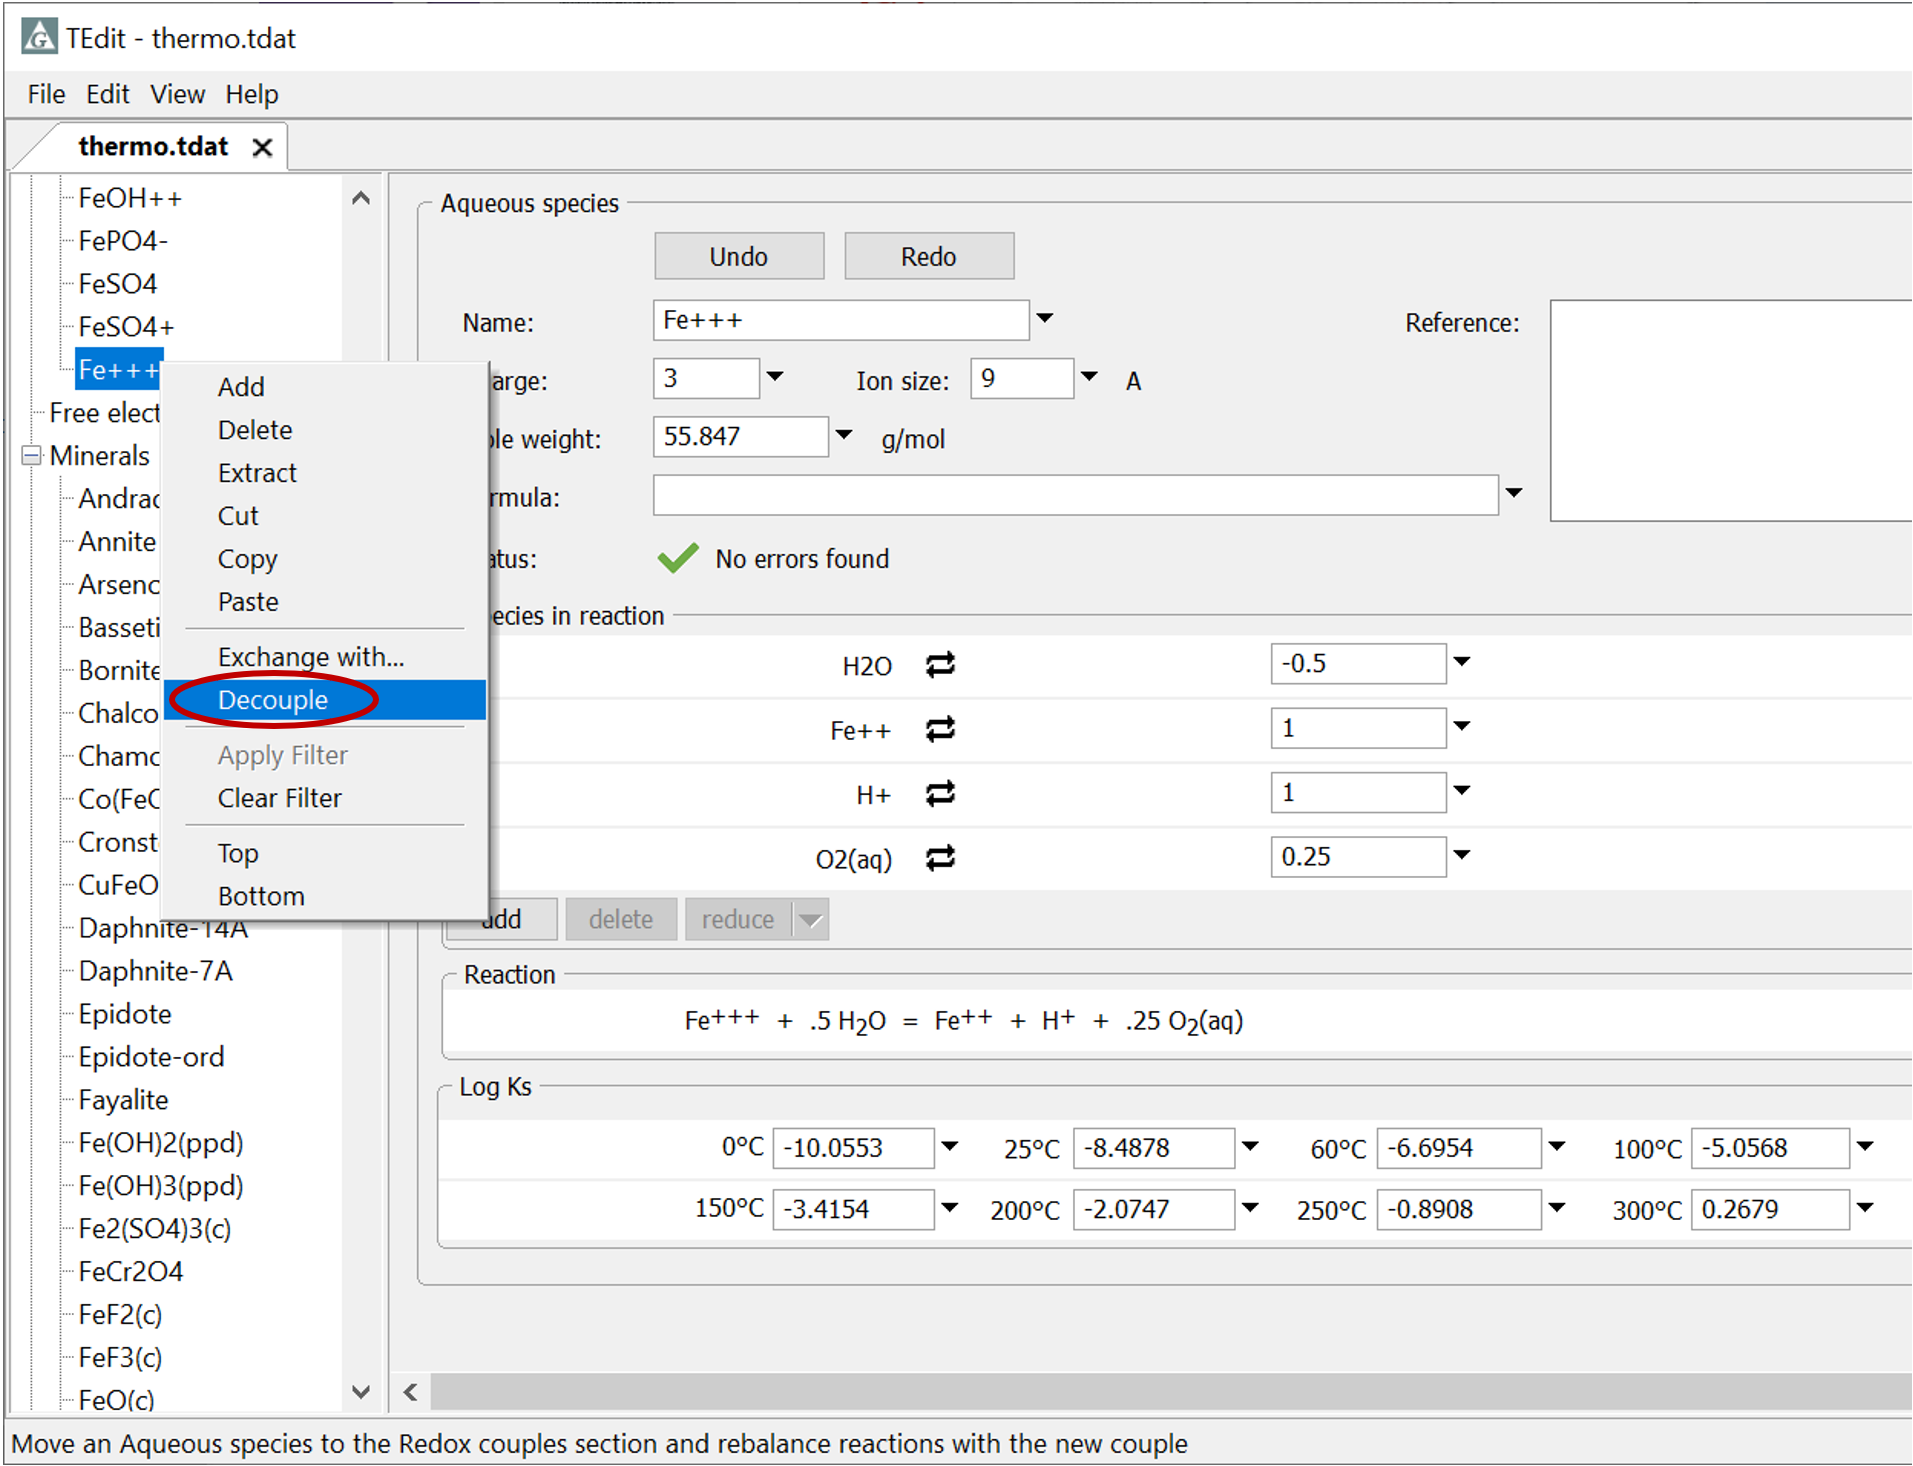The width and height of the screenshot is (1913, 1466).
Task: Choose Exchange with... in context menu
Action: pos(326,657)
